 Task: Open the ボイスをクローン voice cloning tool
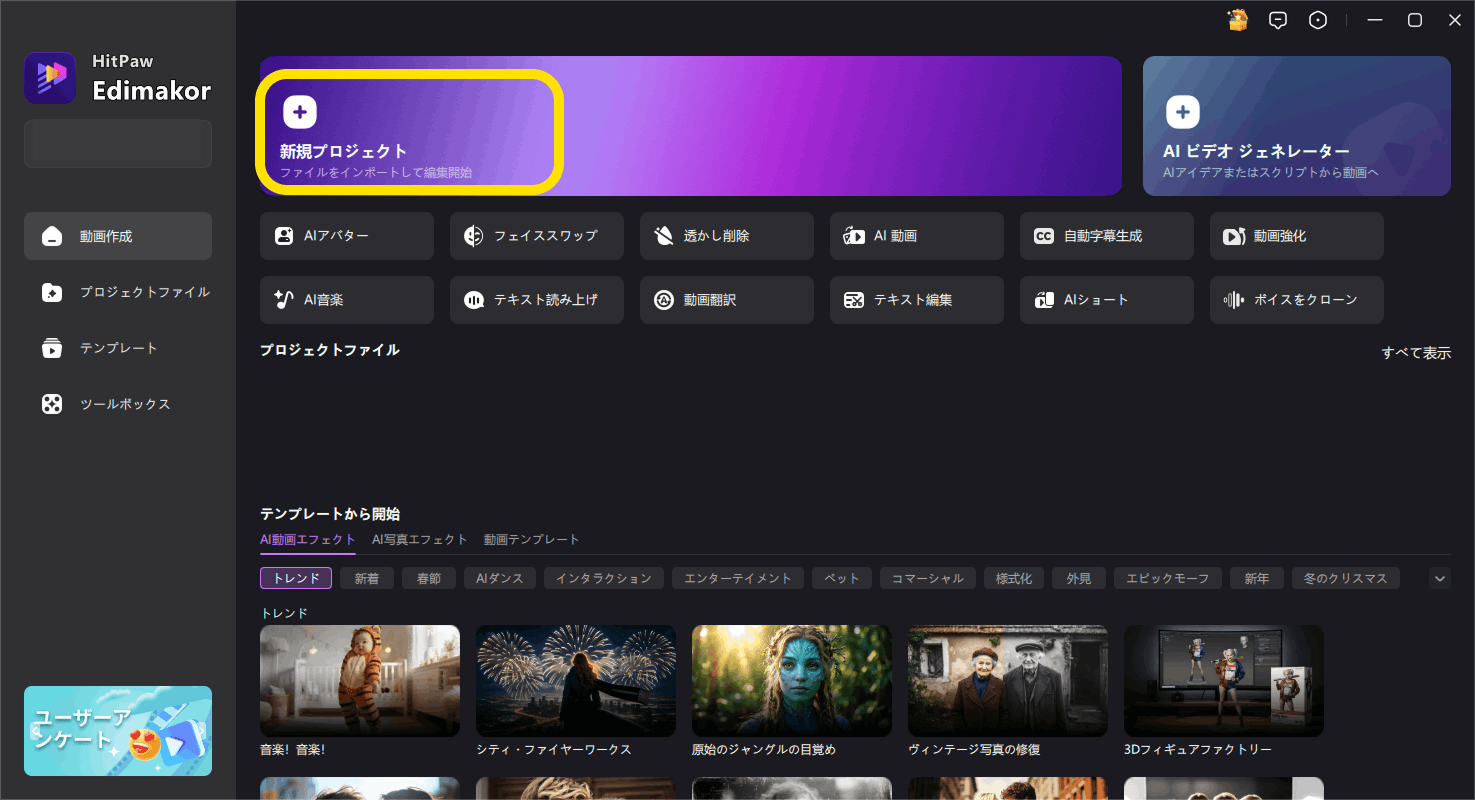pyautogui.click(x=1296, y=299)
